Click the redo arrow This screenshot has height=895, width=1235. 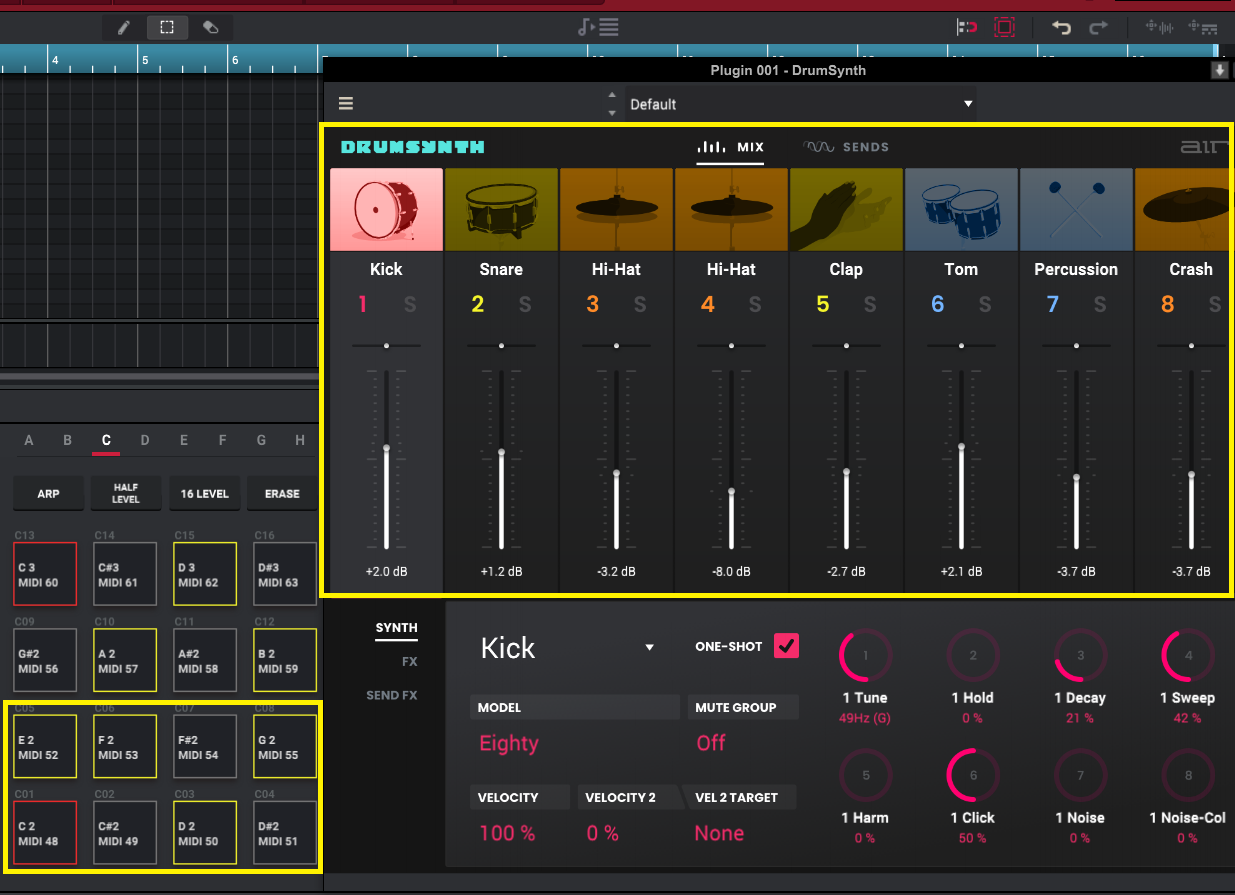click(x=1098, y=28)
